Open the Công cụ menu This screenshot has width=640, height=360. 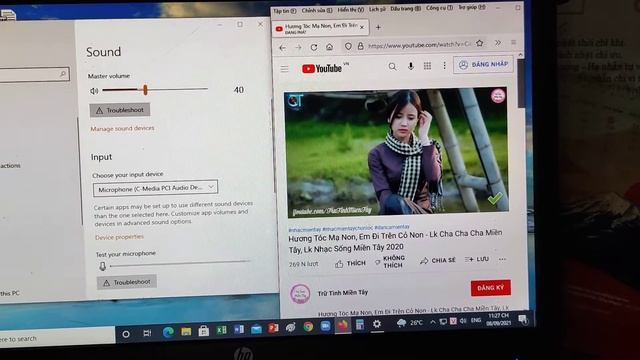coord(439,8)
